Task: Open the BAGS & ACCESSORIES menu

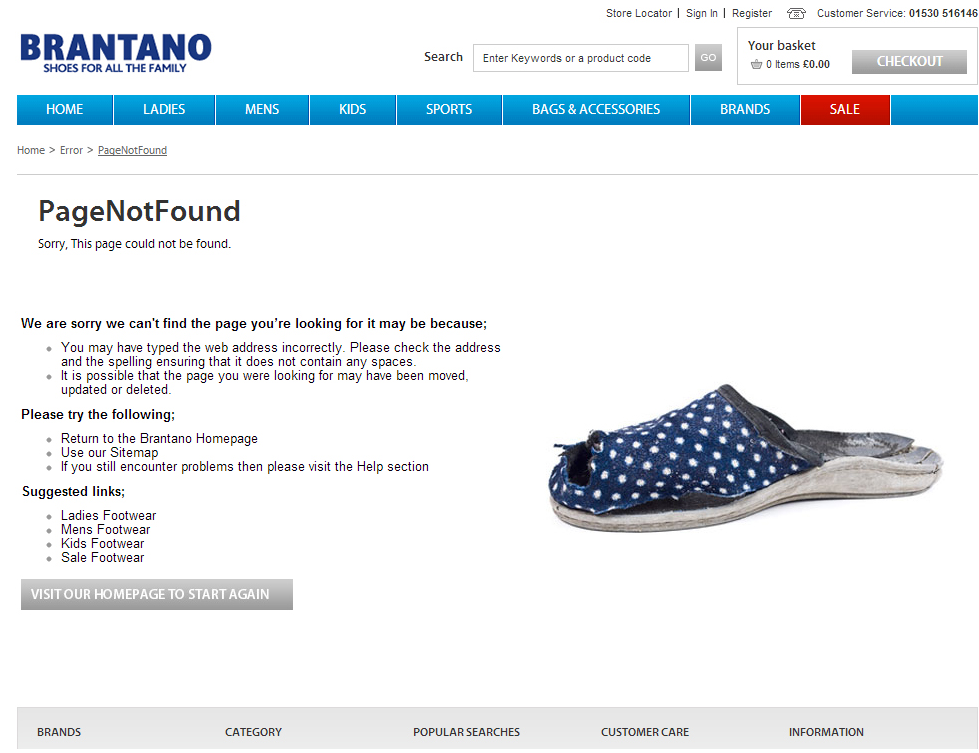Action: coord(596,109)
